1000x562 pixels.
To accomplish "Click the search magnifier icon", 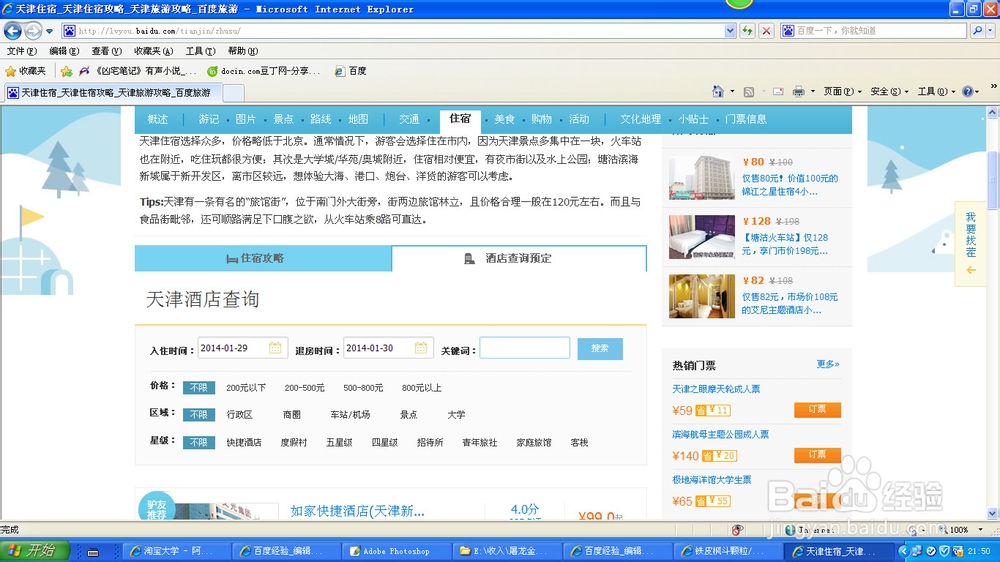I will [x=977, y=31].
